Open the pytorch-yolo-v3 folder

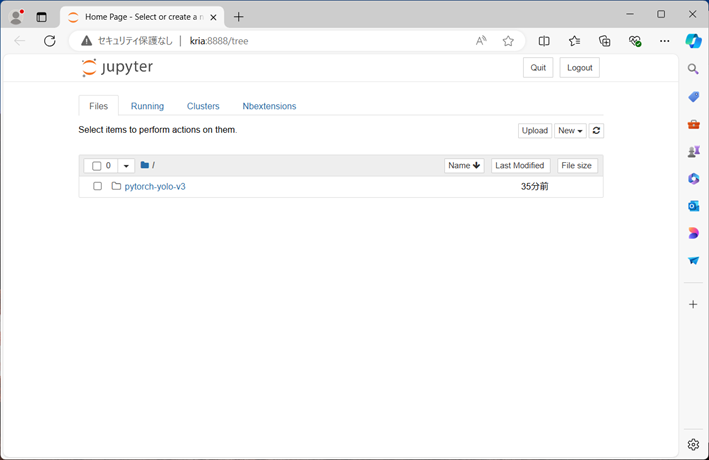click(155, 186)
